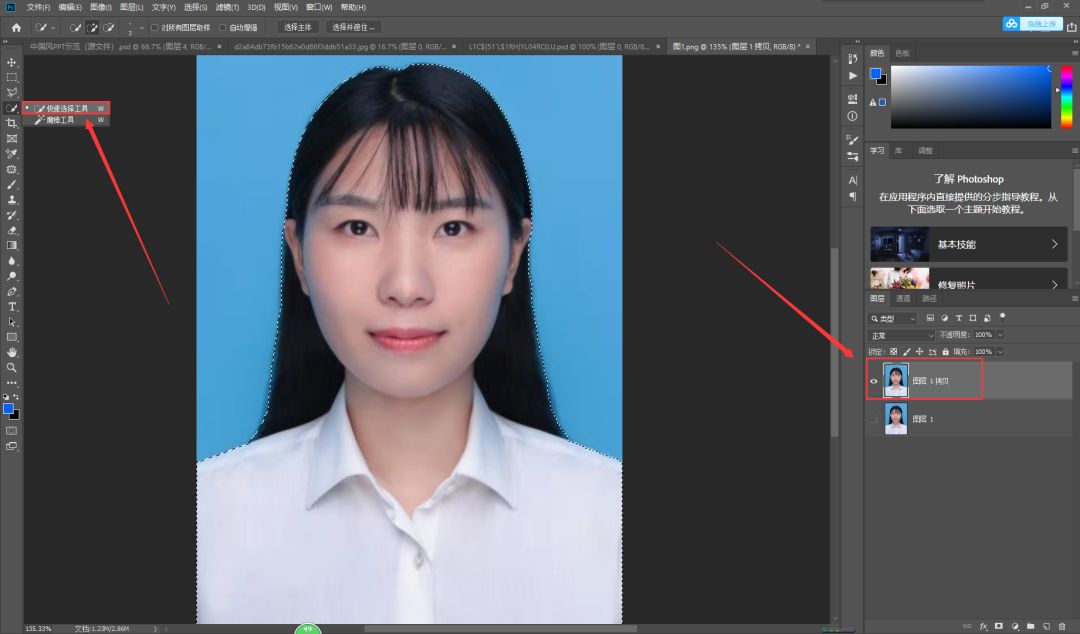Select the Move tool in toolbar

[x=12, y=62]
